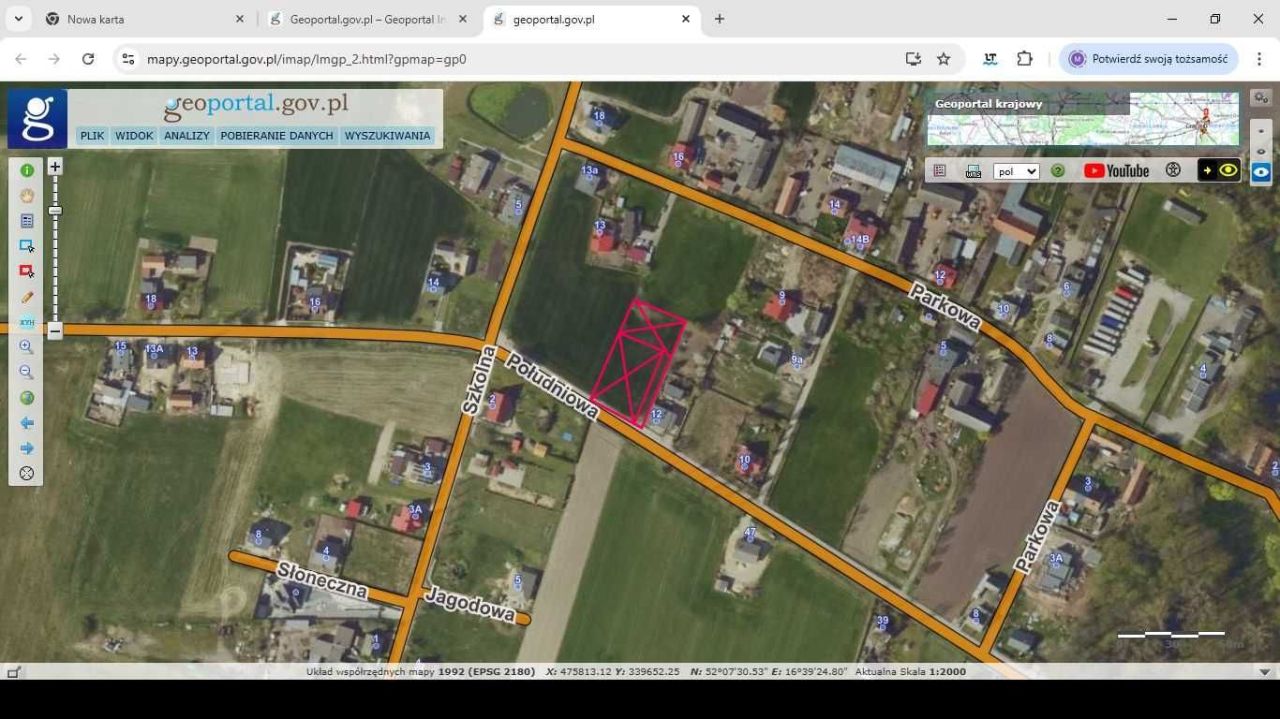The image size is (1280, 719).
Task: Click 'Potwierdź swoją tożsamość' button
Action: [x=1148, y=59]
